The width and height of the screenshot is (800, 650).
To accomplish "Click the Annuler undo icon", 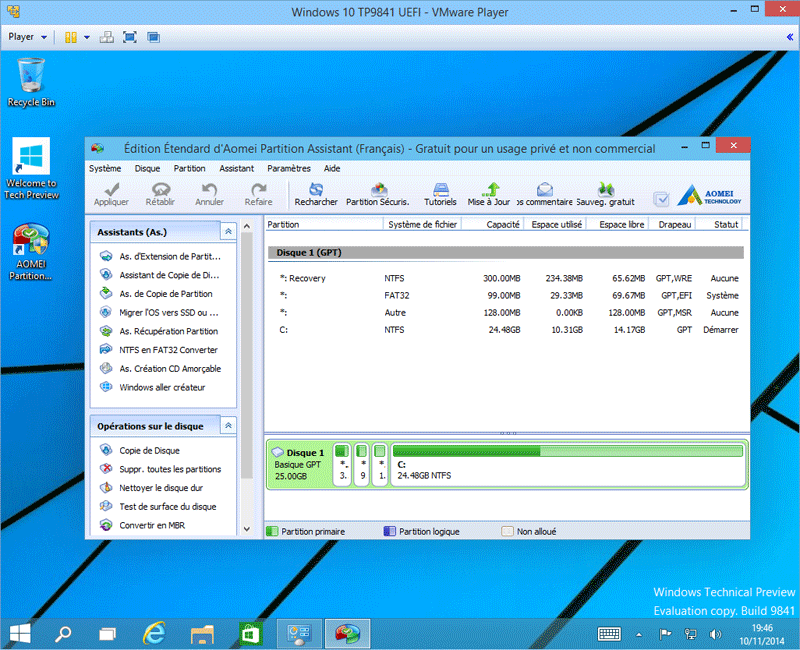I will [209, 190].
